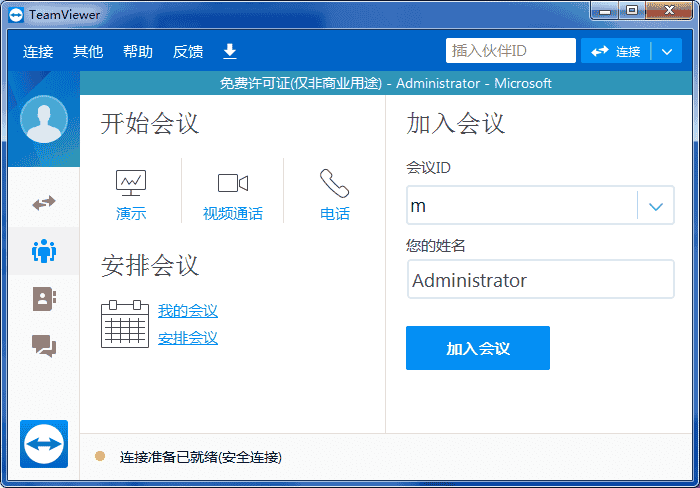The height and width of the screenshot is (488, 700).
Task: Click the user profile avatar icon
Action: point(44,119)
